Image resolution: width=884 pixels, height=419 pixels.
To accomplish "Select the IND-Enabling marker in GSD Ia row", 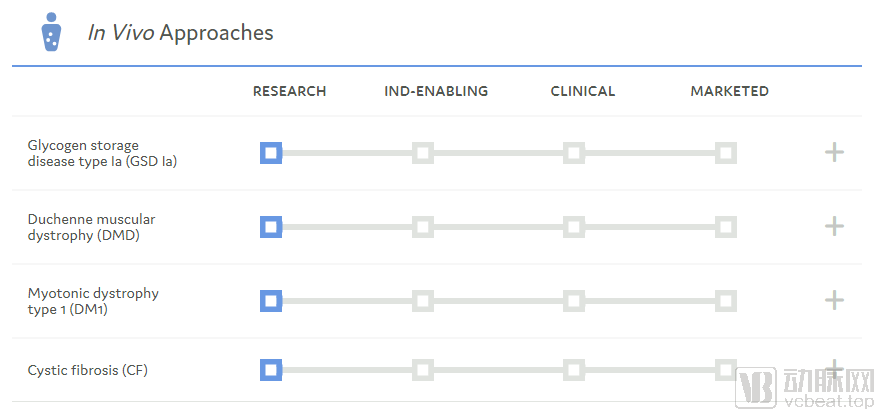I will pyautogui.click(x=423, y=153).
